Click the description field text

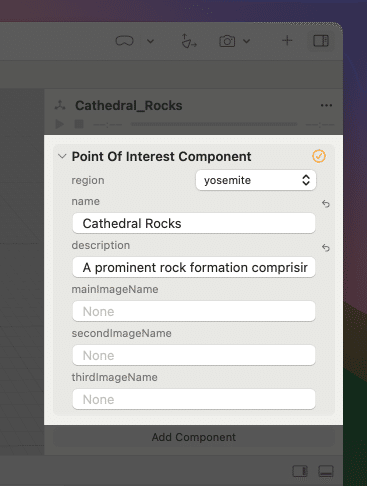coord(194,267)
